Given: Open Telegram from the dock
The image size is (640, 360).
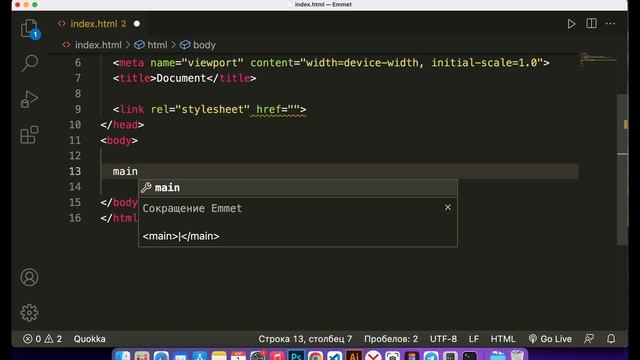Looking at the screenshot, I should pyautogui.click(x=431, y=356).
